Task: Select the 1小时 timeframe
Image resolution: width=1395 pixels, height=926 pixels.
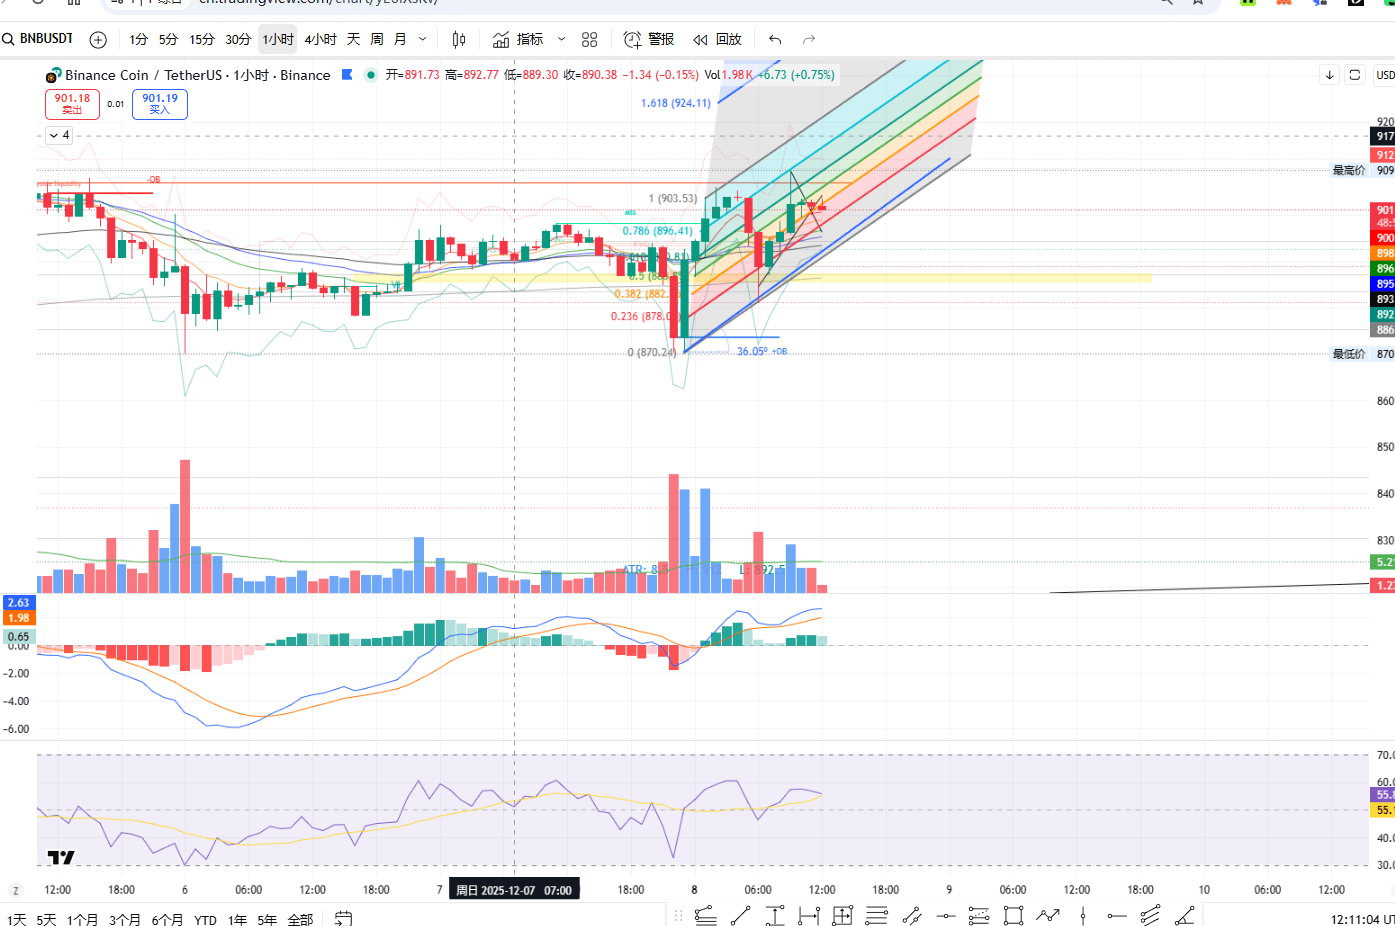Action: click(x=278, y=39)
